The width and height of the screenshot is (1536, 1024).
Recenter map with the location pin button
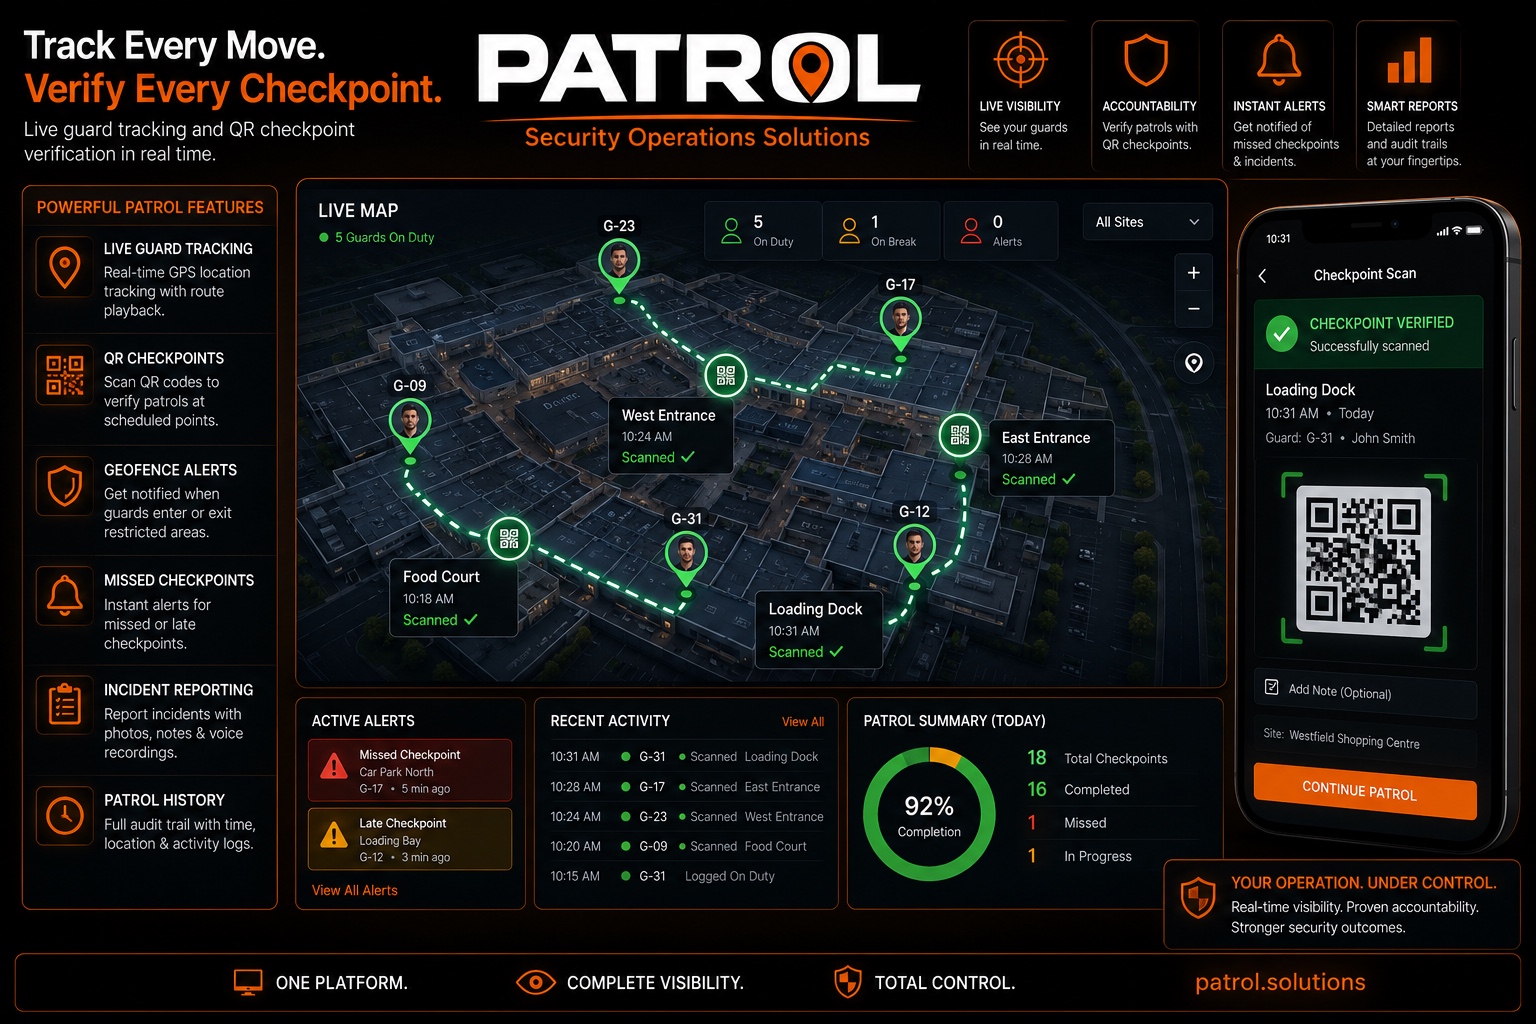point(1193,363)
